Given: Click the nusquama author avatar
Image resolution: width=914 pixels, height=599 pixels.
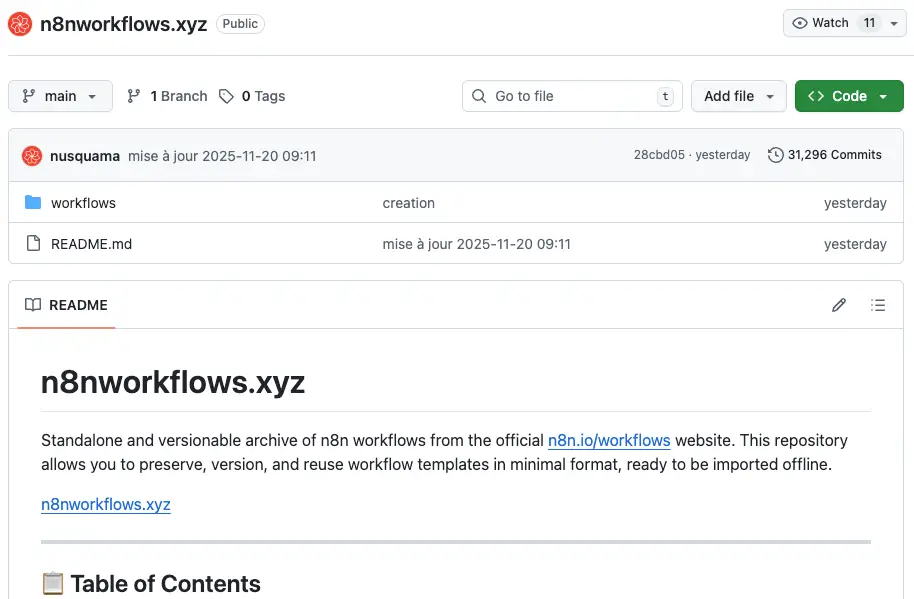Looking at the screenshot, I should 32,155.
